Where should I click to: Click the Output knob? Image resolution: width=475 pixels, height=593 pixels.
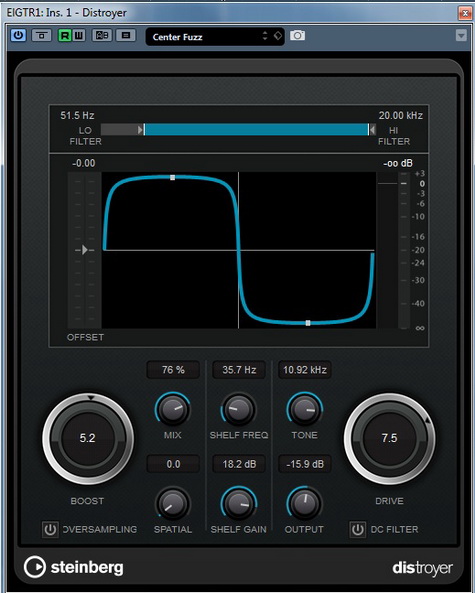point(304,504)
